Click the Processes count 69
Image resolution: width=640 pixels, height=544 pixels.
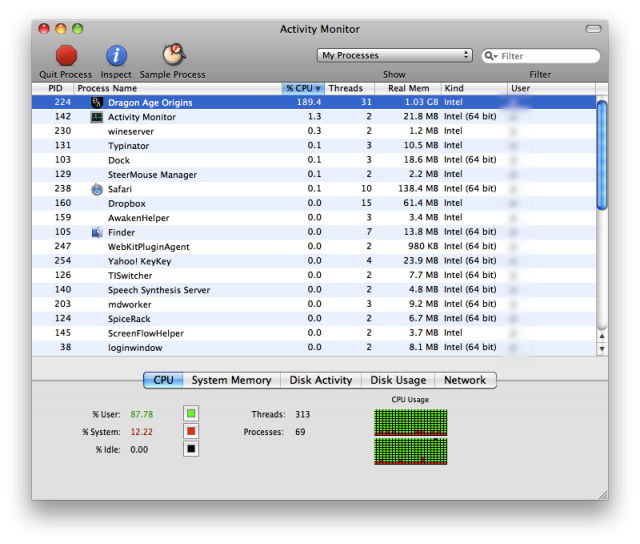click(x=300, y=432)
